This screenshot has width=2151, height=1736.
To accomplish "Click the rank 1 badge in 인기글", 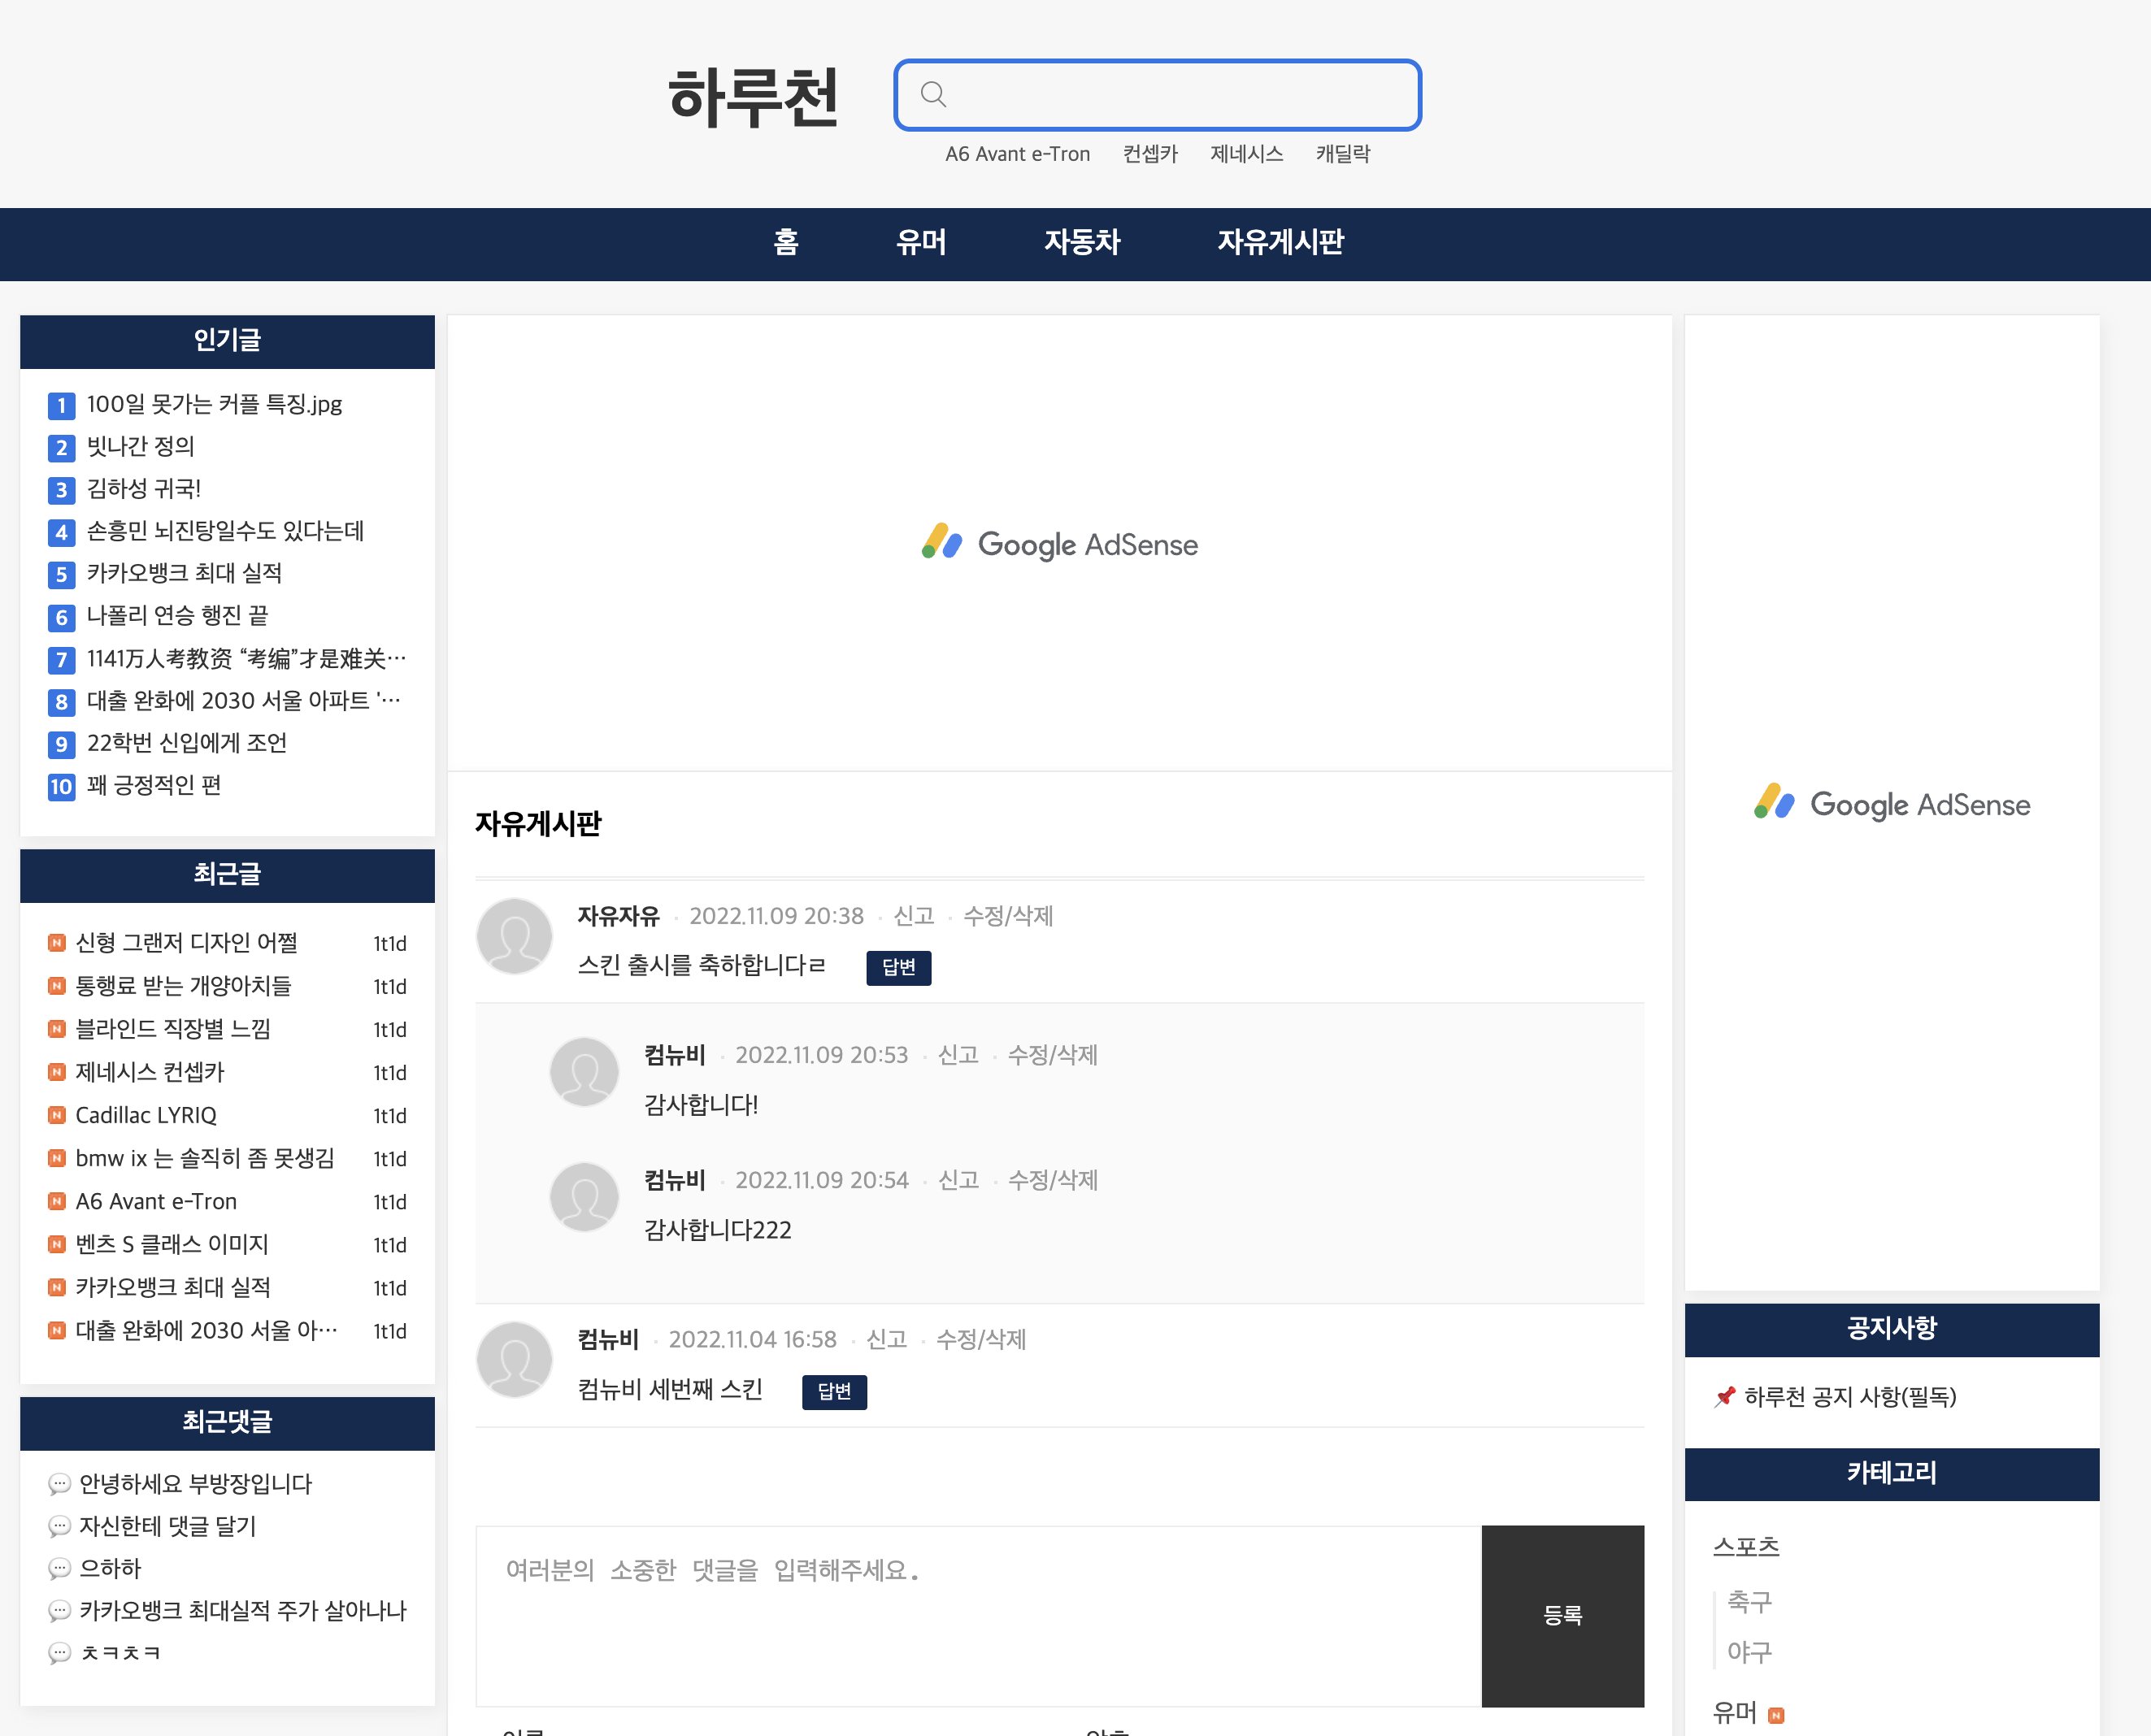I will pyautogui.click(x=61, y=405).
